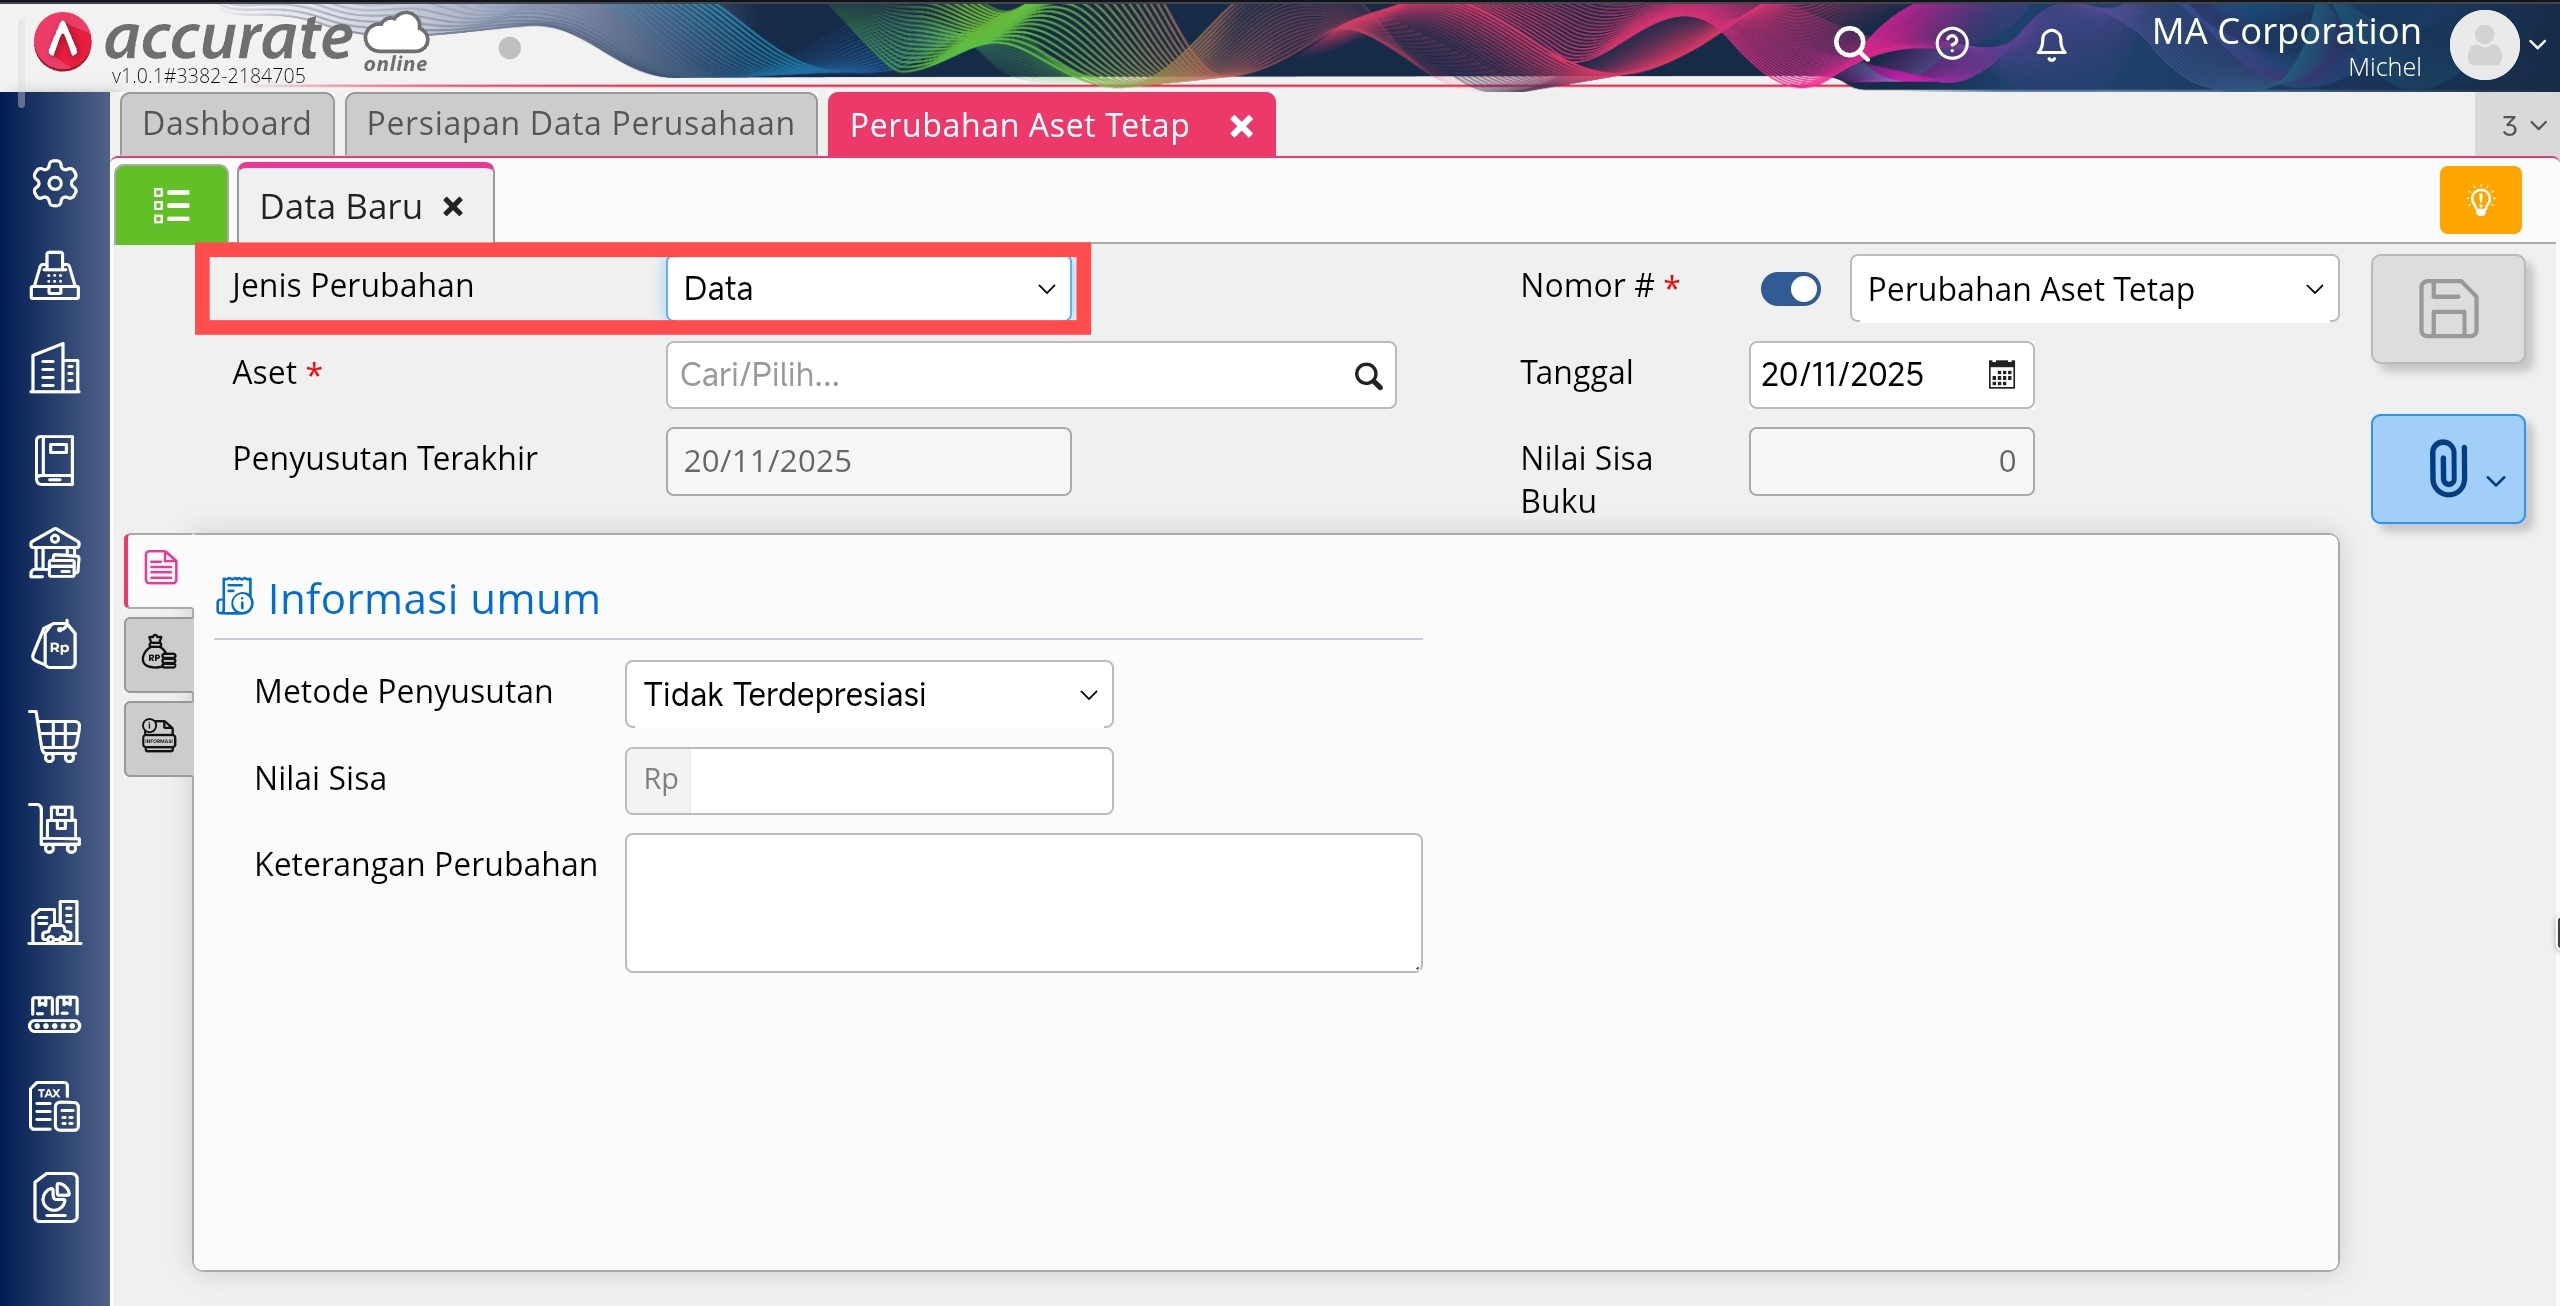
Task: Expand the Perubahan Aset Tetap numbering dropdown
Action: [2093, 289]
